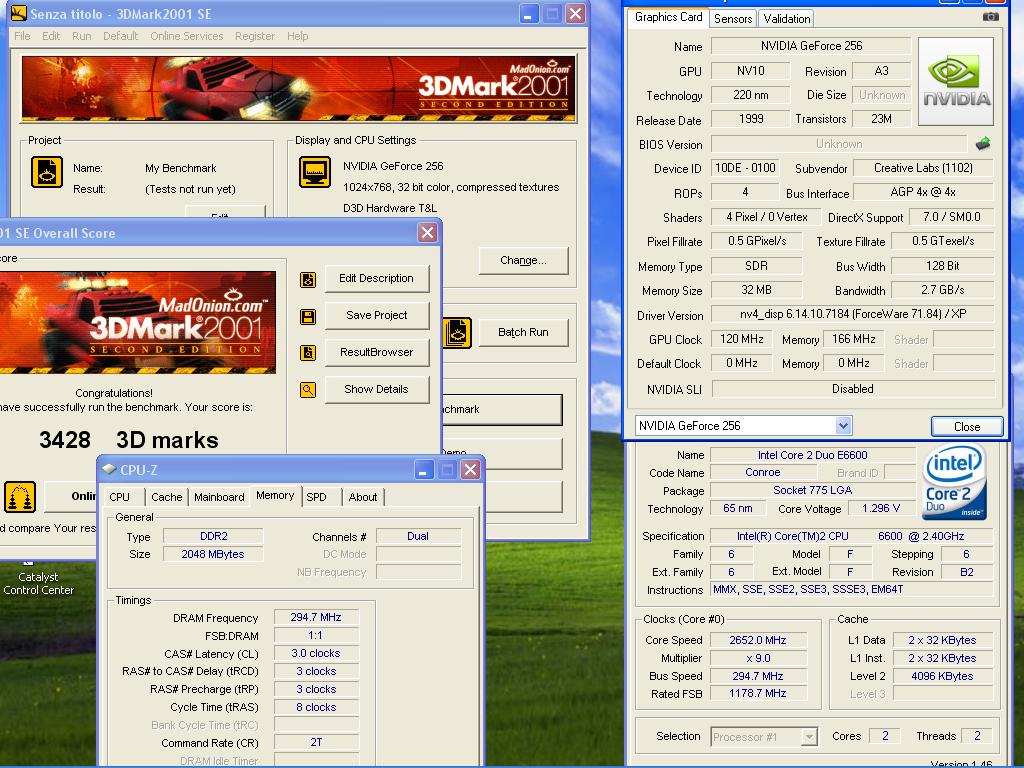Switch to the About tab in CPU-Z
This screenshot has width=1024, height=768.
(363, 497)
